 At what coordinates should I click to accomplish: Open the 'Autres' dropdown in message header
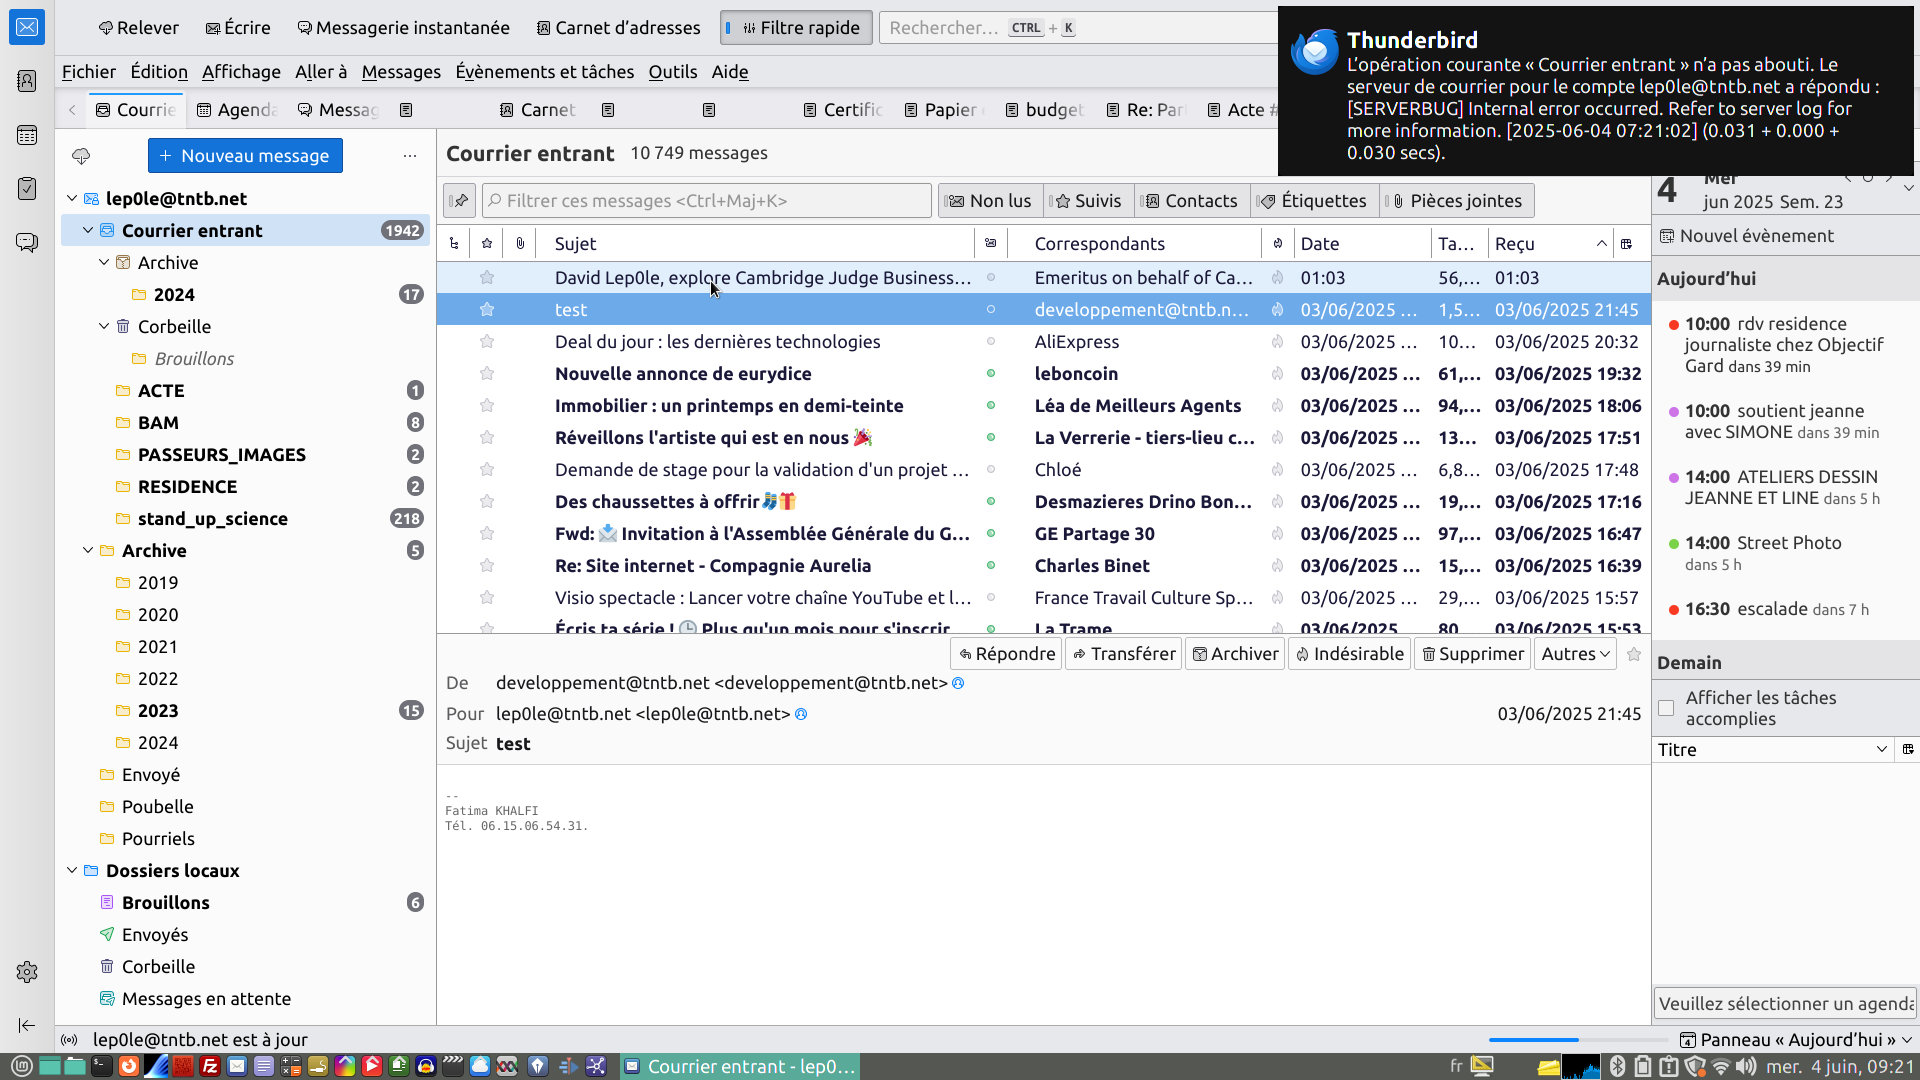pyautogui.click(x=1575, y=654)
